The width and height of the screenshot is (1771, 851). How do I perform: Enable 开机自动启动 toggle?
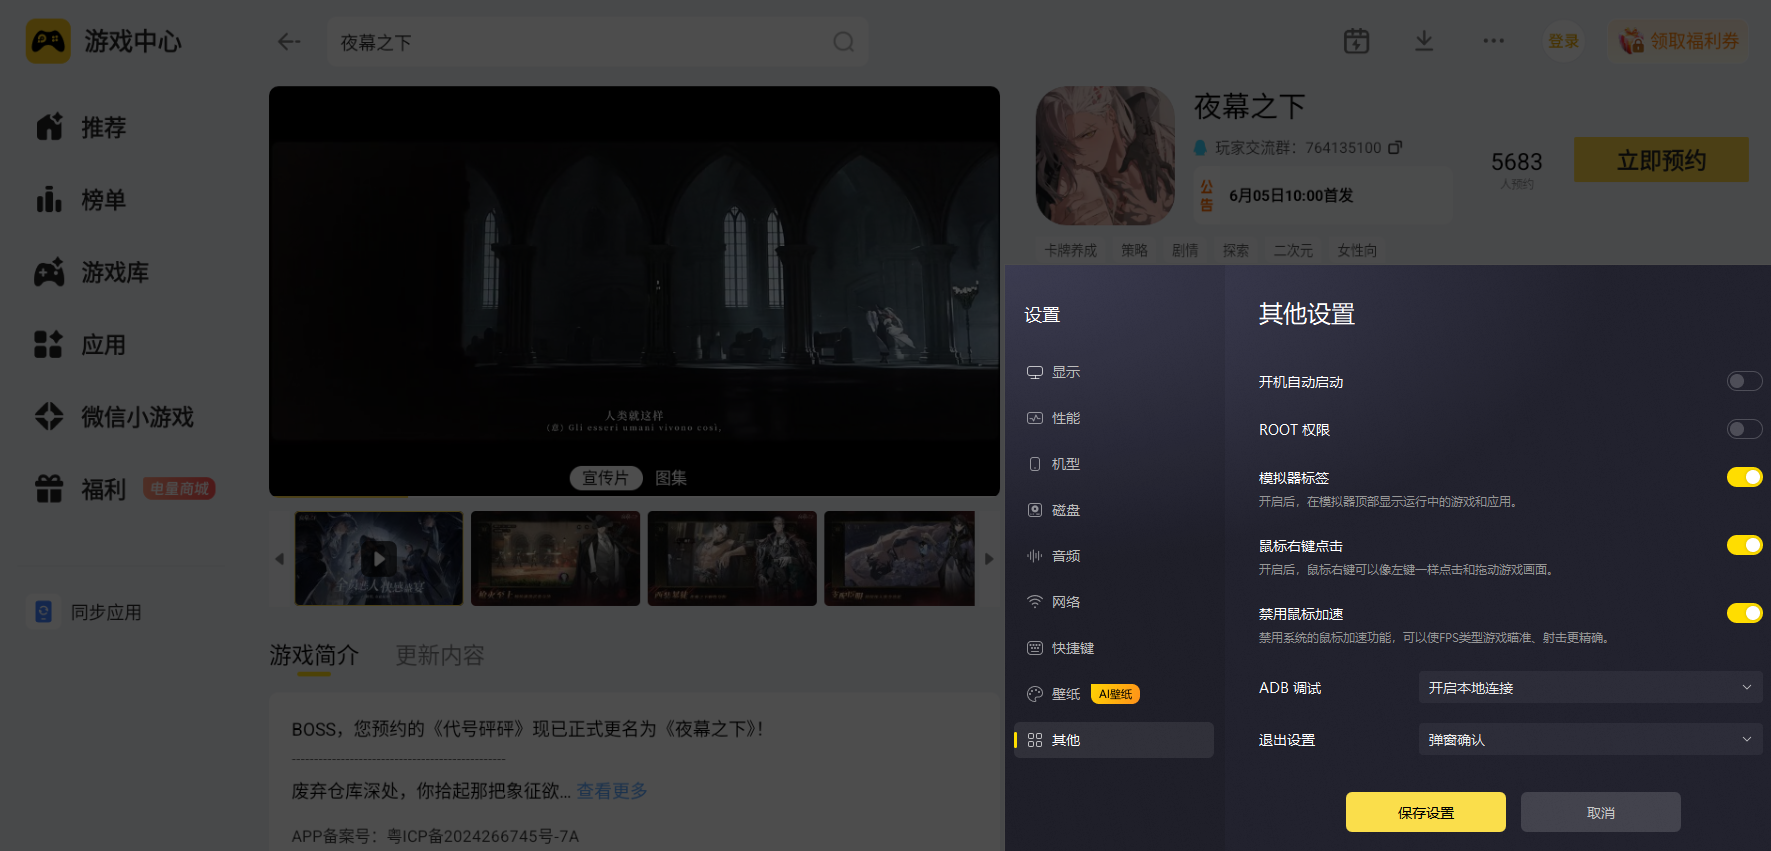(1744, 381)
